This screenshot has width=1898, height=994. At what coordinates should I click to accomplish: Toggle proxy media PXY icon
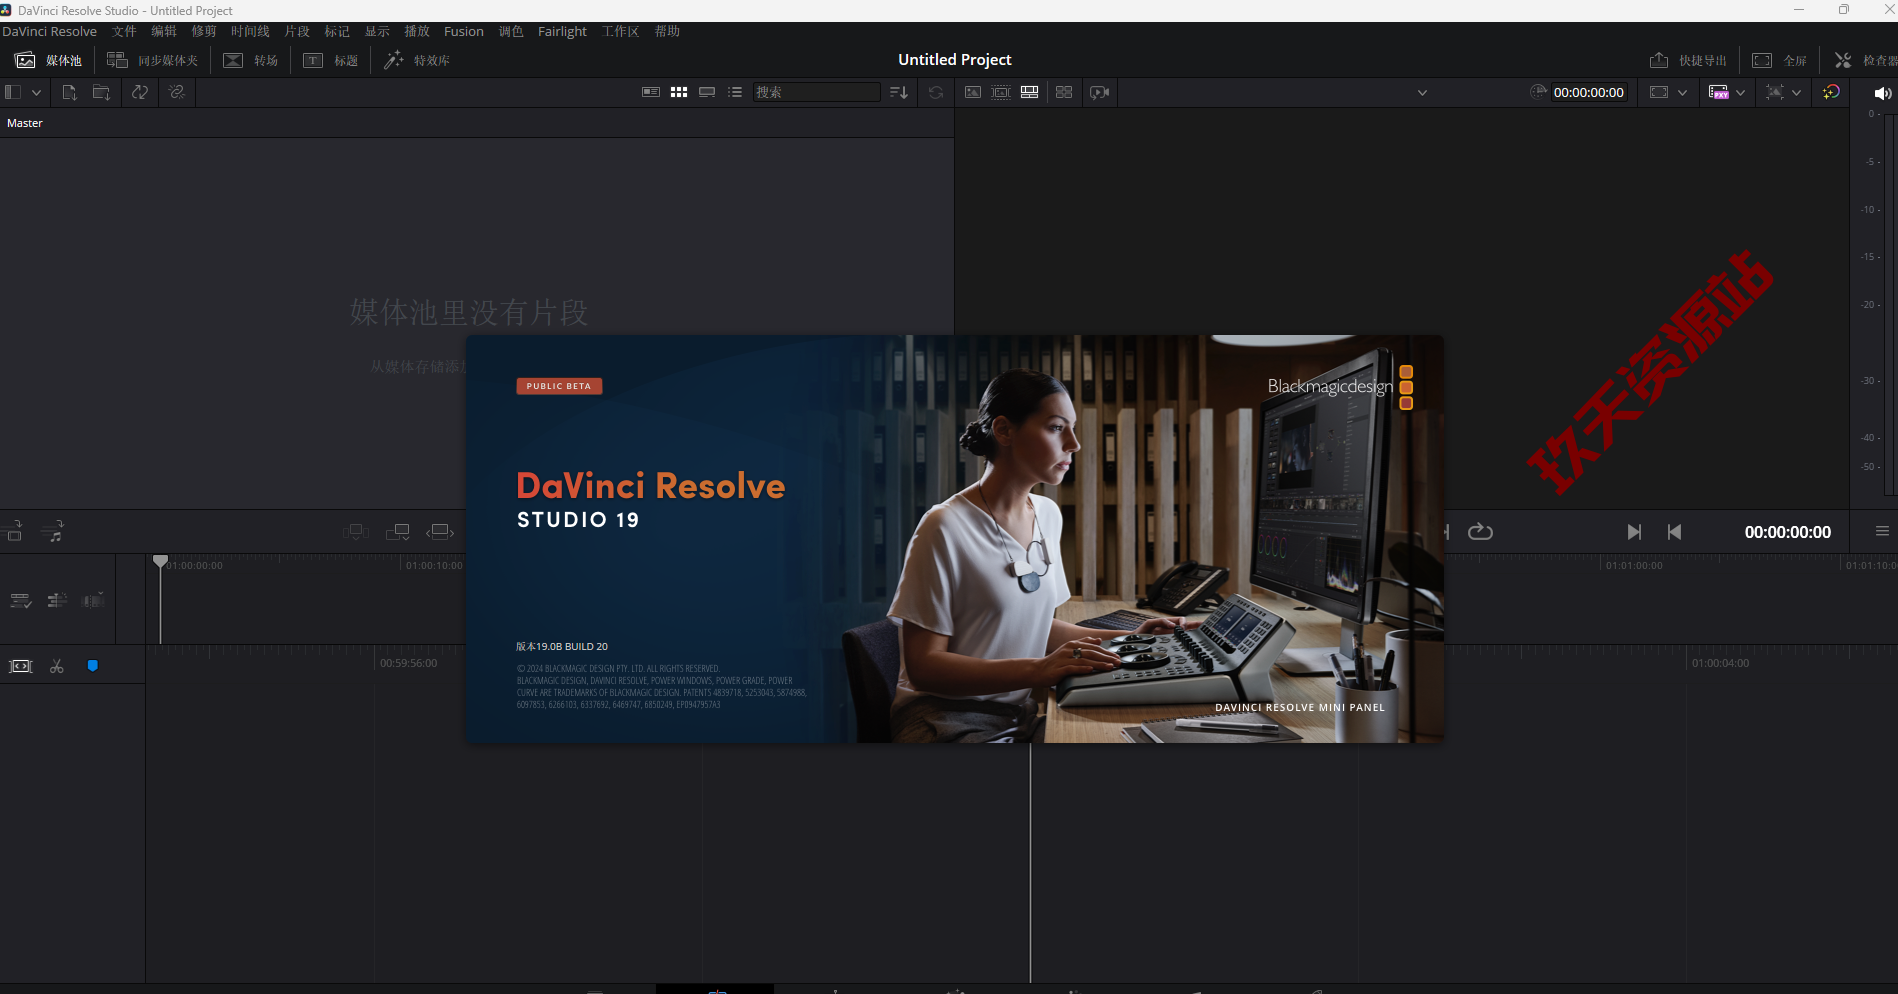(1719, 92)
